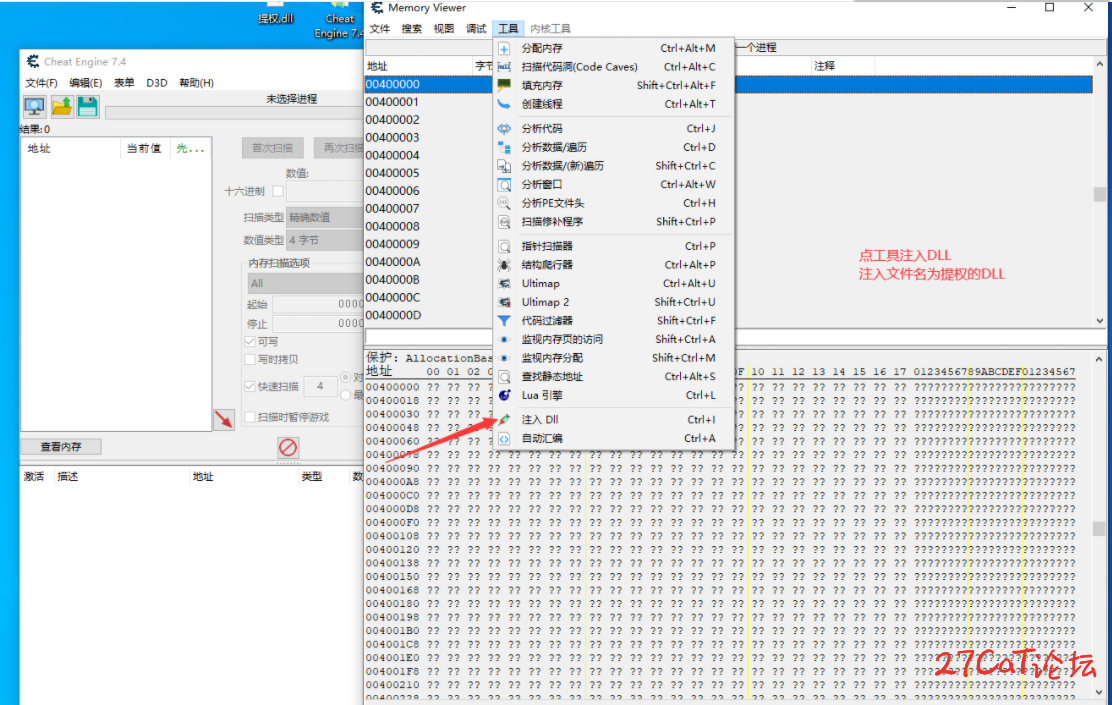Click the blue funnel icon beside 代码过滤器
This screenshot has height=705, width=1112.
(x=504, y=321)
